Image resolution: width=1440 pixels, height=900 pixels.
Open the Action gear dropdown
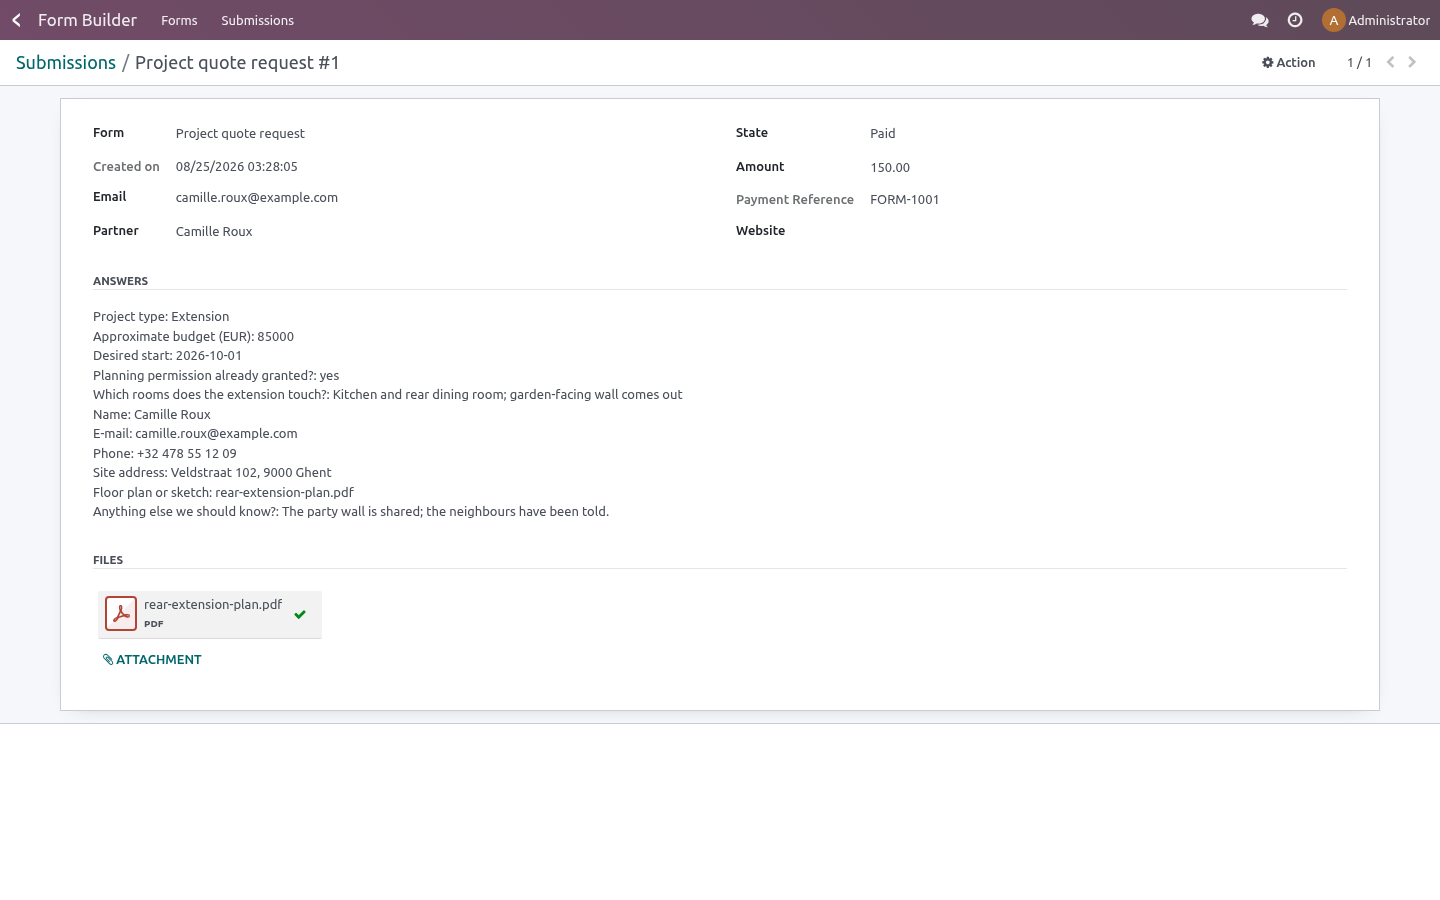coord(1288,62)
